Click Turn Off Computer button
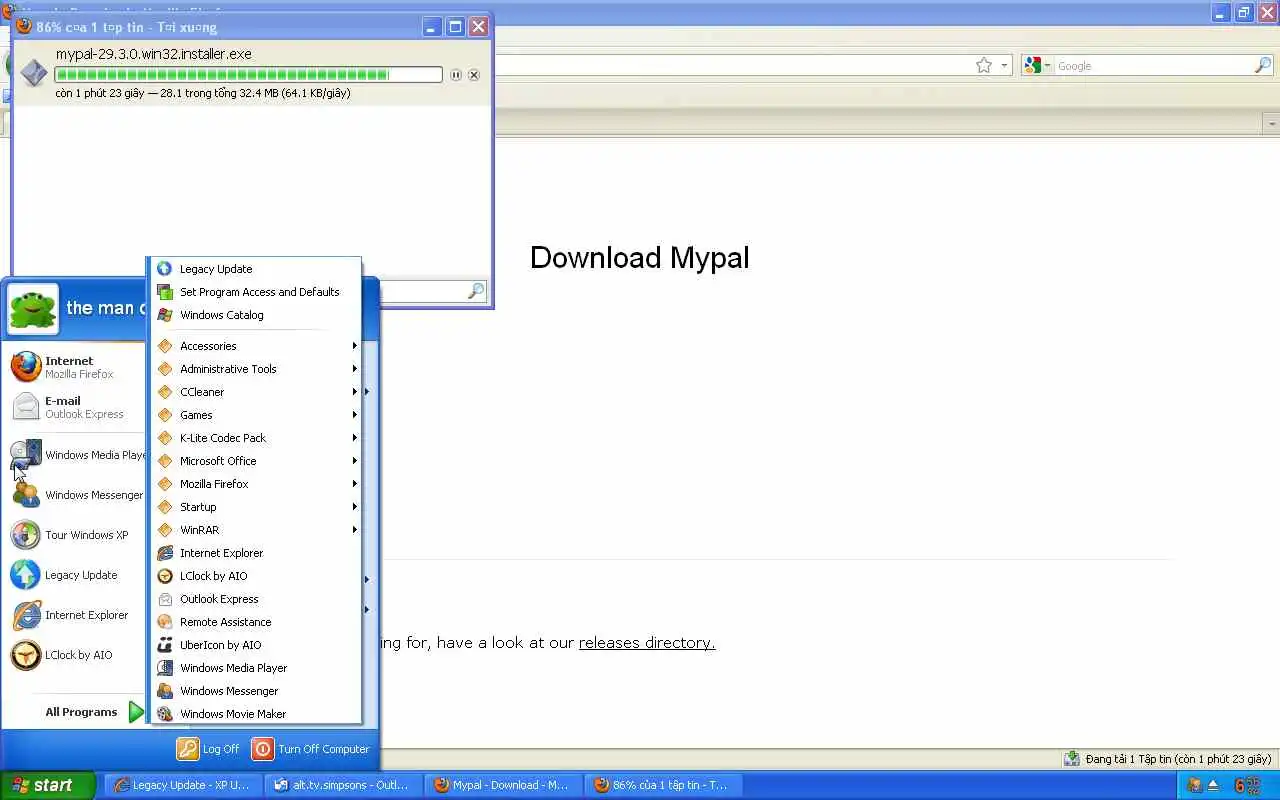The width and height of the screenshot is (1280, 800). click(x=311, y=749)
